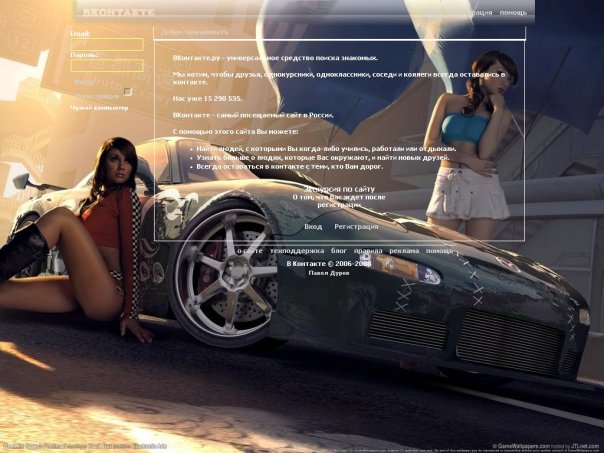
Task: Click Регистрация link in welcome box
Action: point(356,226)
